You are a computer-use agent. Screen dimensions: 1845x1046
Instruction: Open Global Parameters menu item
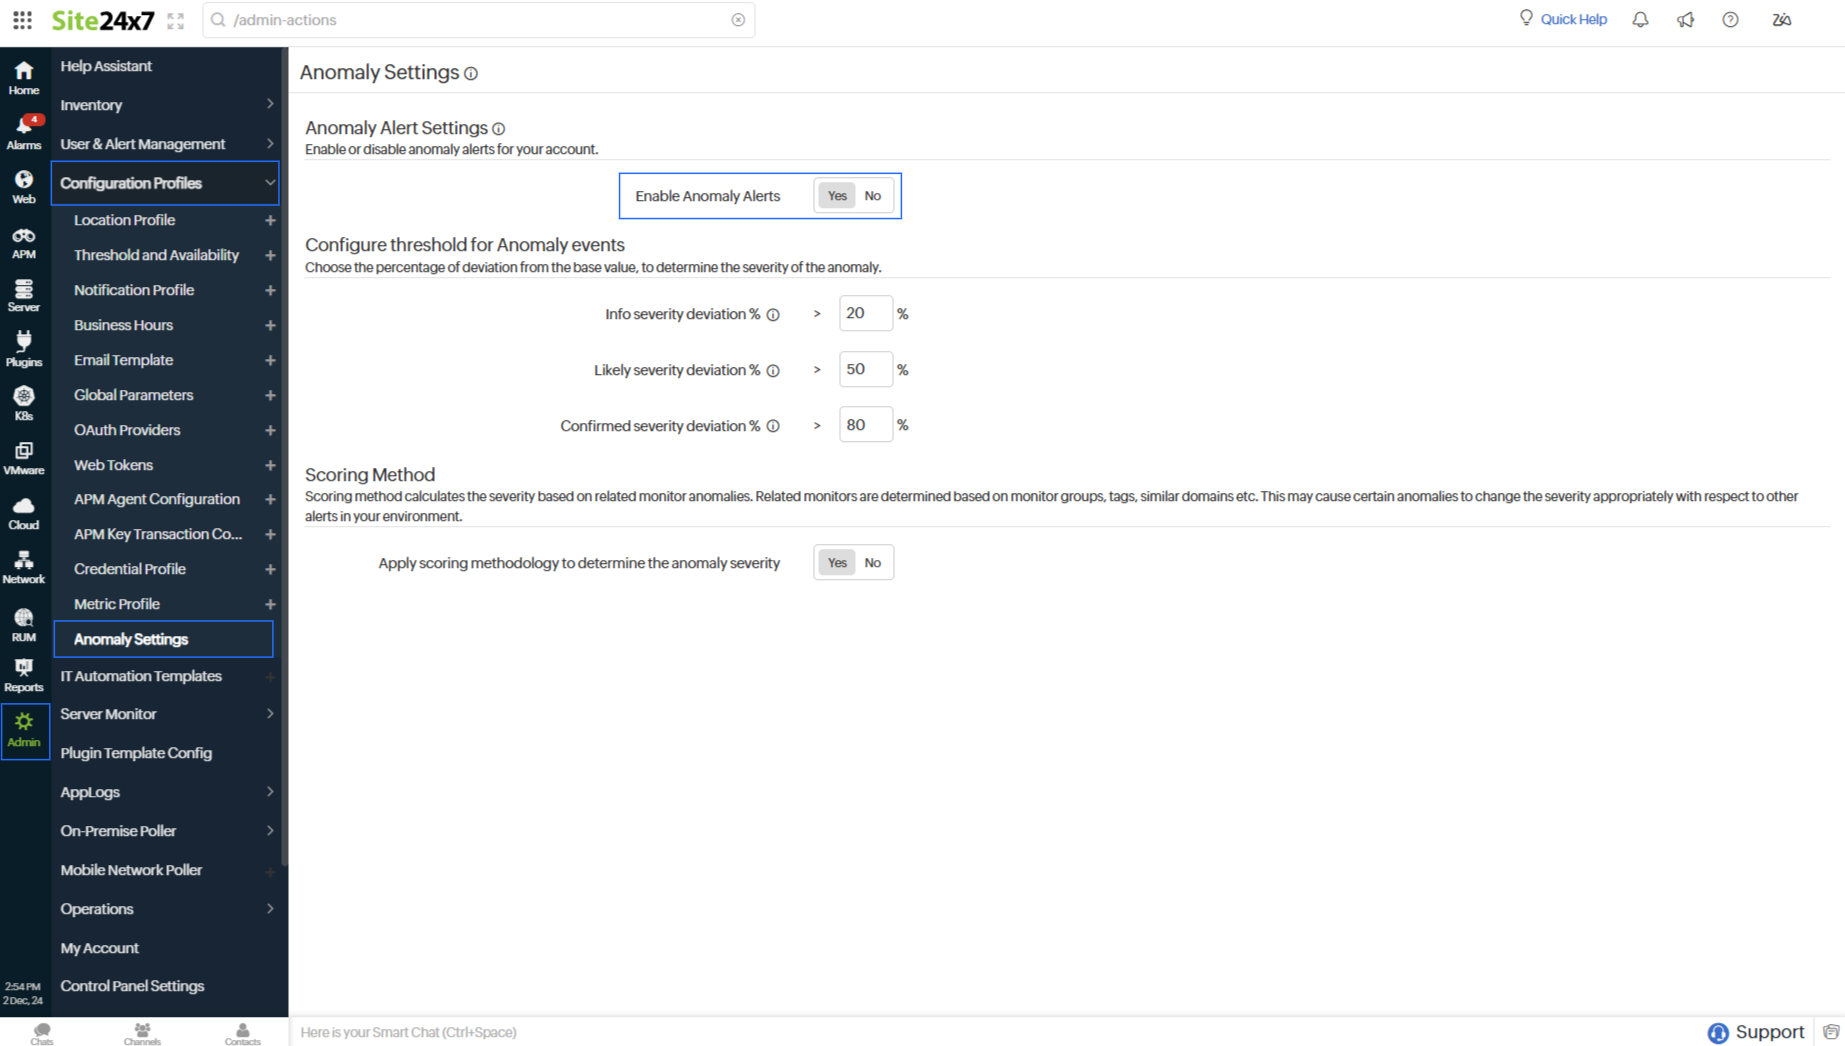click(x=133, y=395)
